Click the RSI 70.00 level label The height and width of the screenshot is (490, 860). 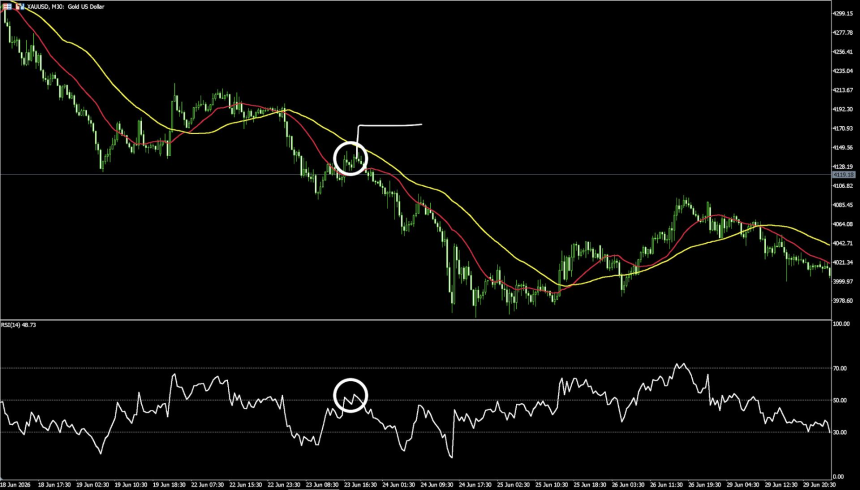(x=840, y=369)
